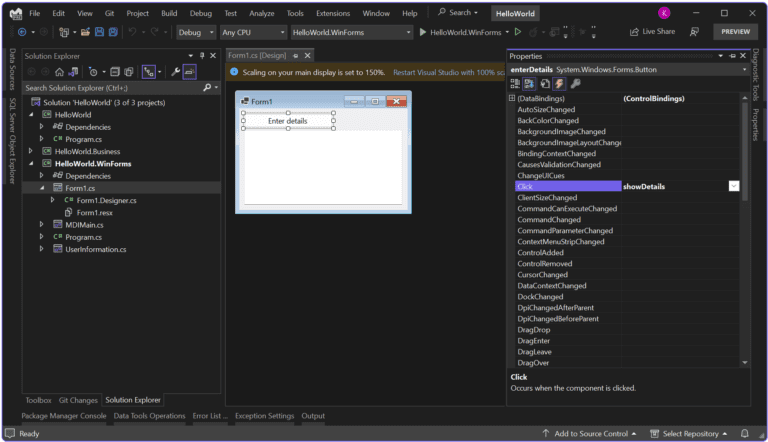Click the search magnifier in Solution Explorer
This screenshot has width=768, height=442.
(207, 88)
